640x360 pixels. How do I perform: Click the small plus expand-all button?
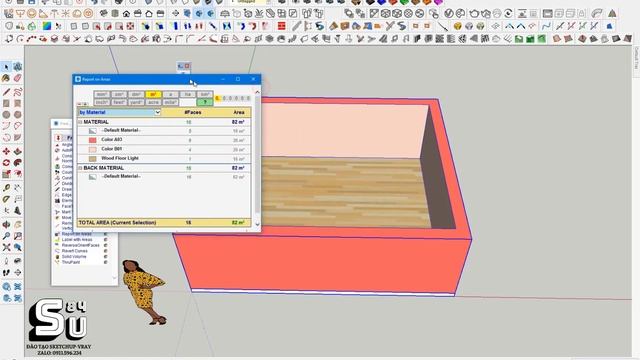coord(85,104)
